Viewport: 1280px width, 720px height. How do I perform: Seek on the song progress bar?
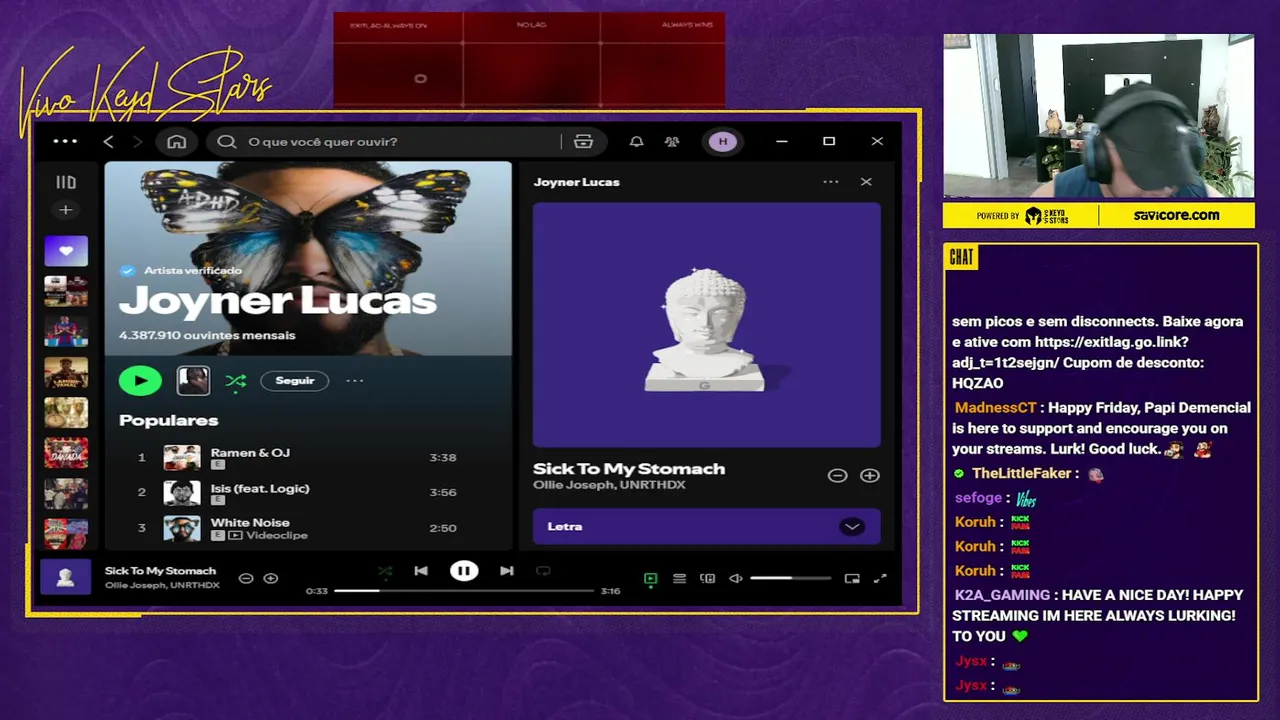coord(464,591)
